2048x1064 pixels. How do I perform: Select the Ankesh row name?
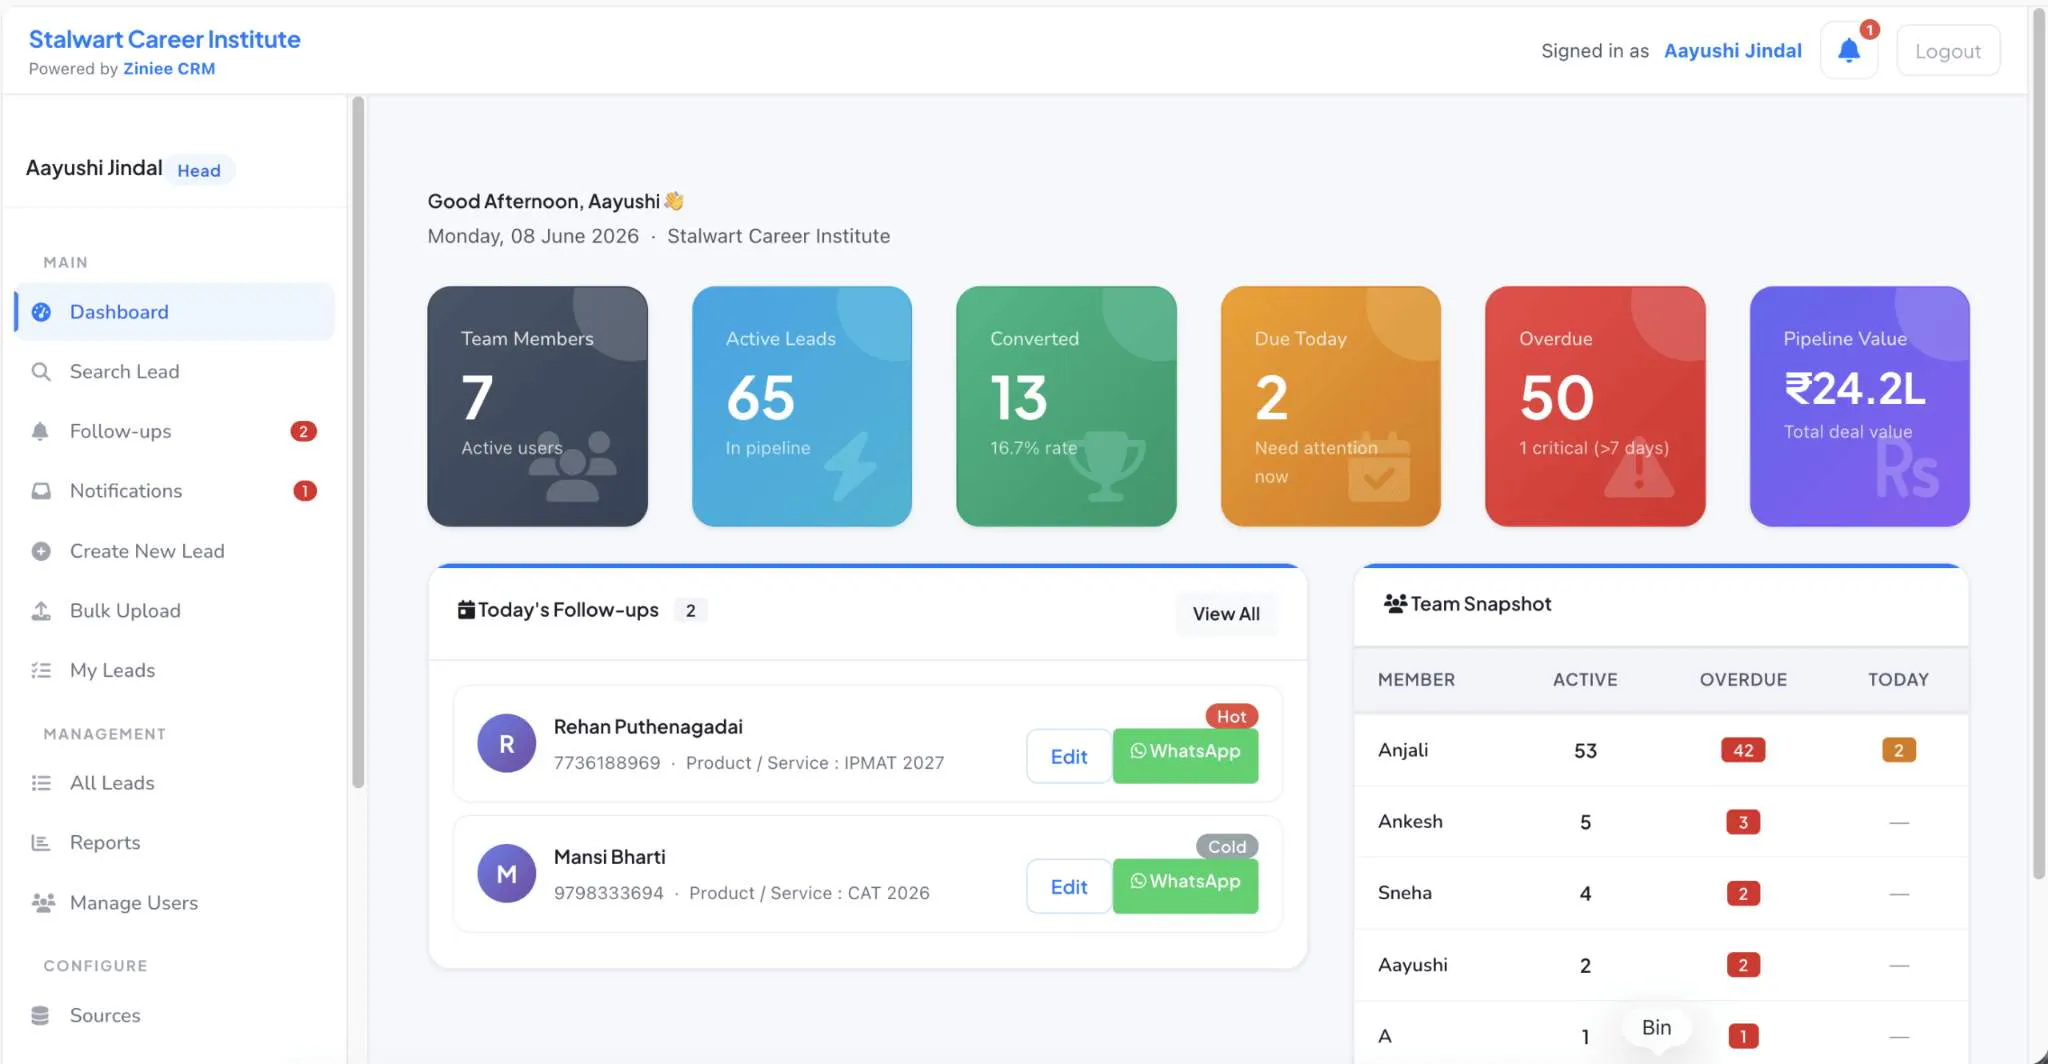pyautogui.click(x=1410, y=821)
